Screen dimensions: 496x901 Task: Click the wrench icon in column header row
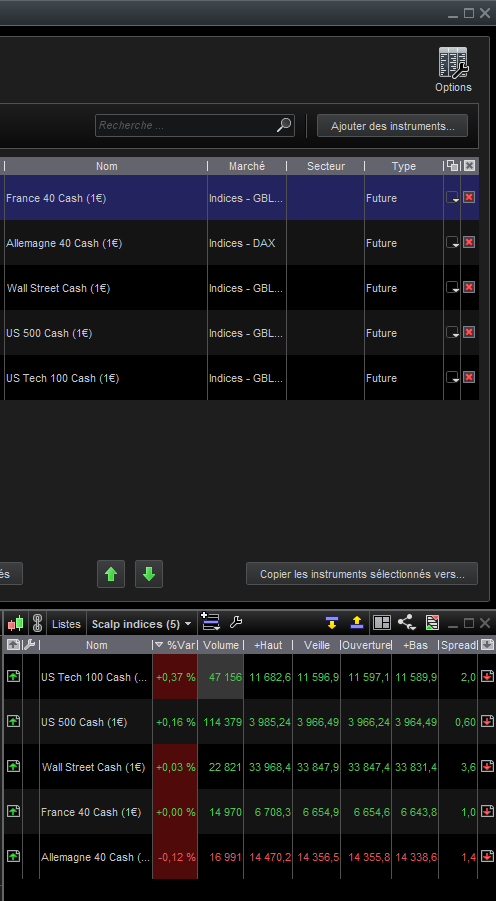29,645
